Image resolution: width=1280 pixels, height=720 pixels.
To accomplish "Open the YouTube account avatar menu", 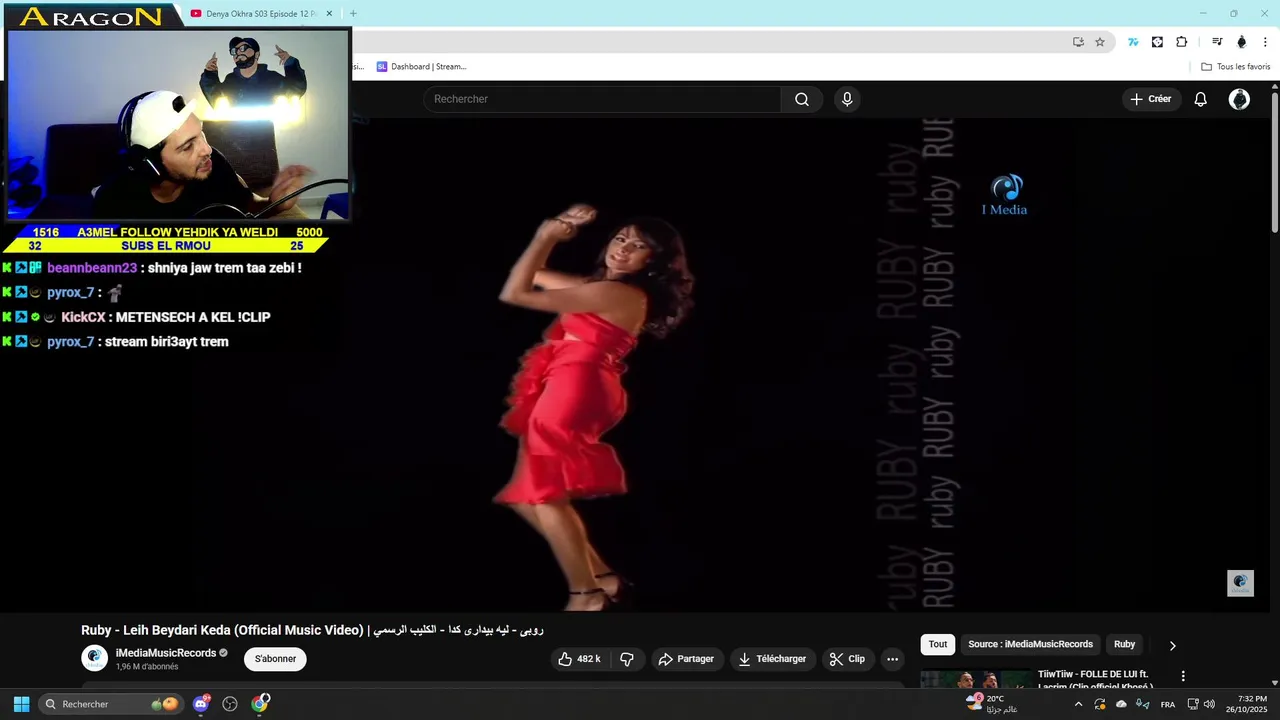I will [1239, 99].
